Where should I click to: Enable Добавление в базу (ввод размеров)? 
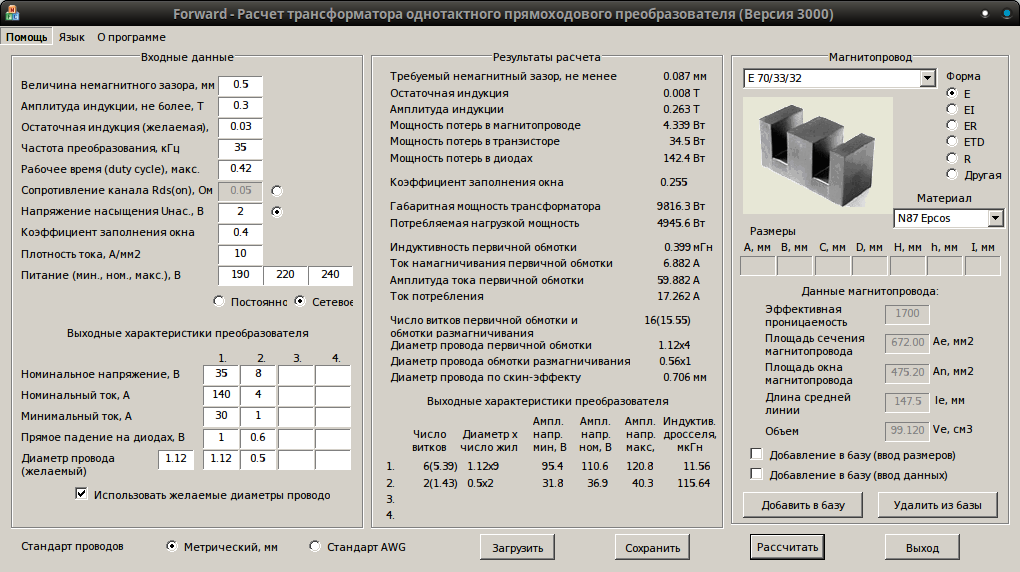pyautogui.click(x=756, y=454)
